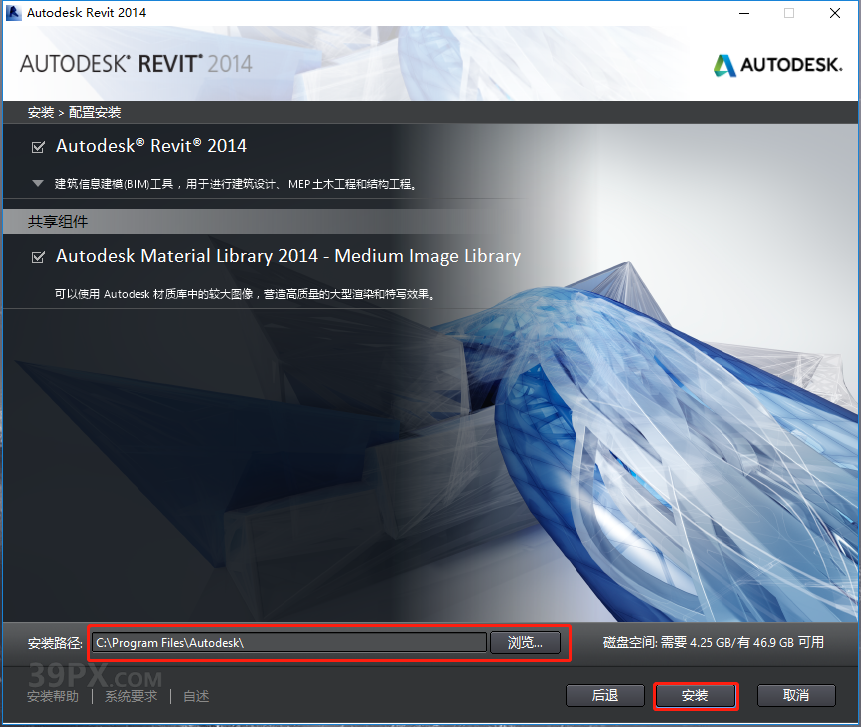Click the AUTODESK REVIT 2014 banner logo

tap(135, 63)
